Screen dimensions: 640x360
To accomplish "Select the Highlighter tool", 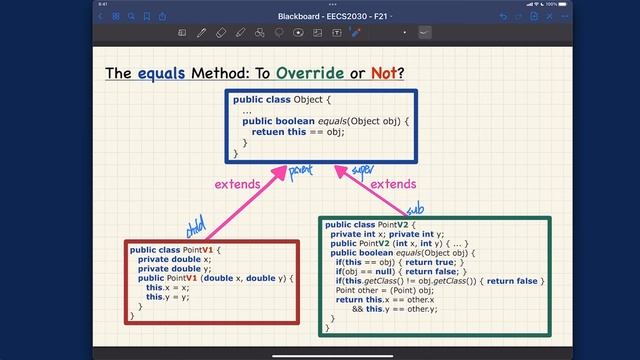I will 240,33.
